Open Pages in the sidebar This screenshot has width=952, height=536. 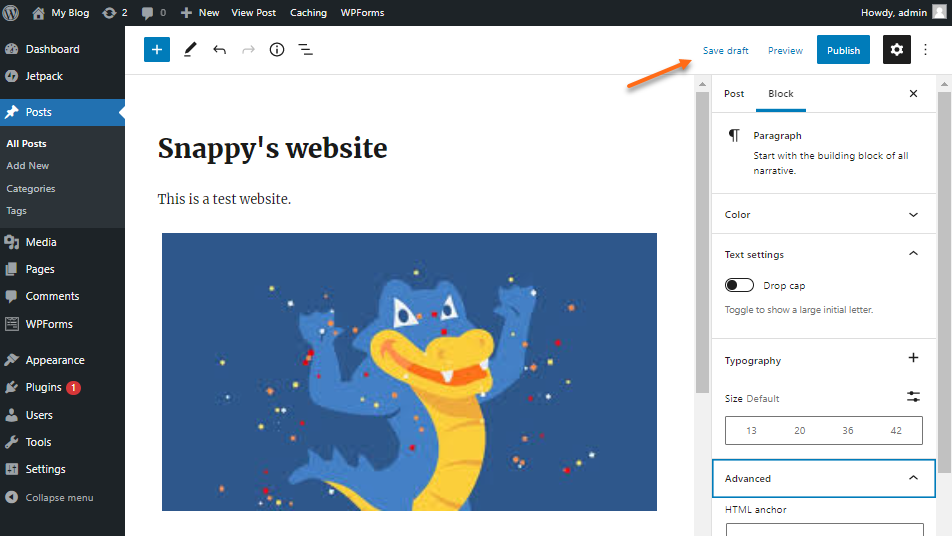(x=62, y=269)
